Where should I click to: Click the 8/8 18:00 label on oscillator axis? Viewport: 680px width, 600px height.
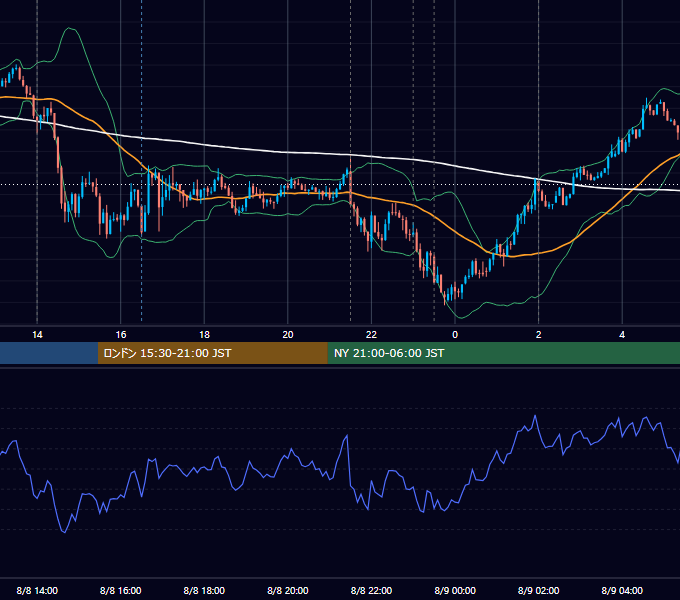coord(204,590)
